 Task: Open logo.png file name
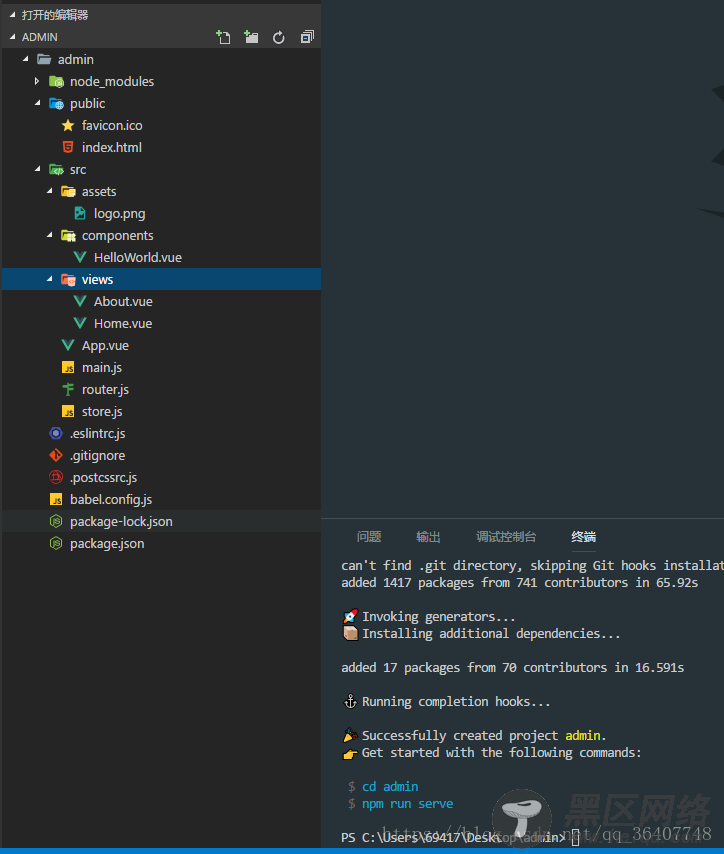tap(119, 214)
